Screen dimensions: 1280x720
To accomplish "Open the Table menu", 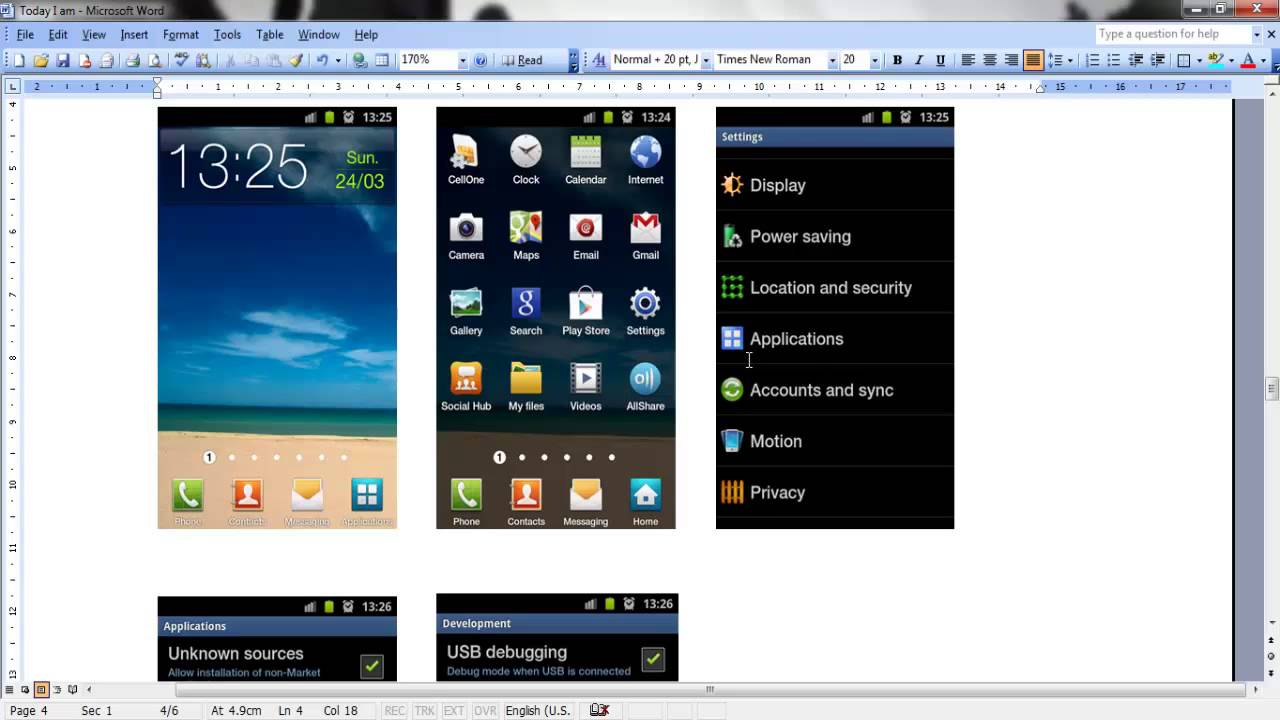I will pos(269,33).
